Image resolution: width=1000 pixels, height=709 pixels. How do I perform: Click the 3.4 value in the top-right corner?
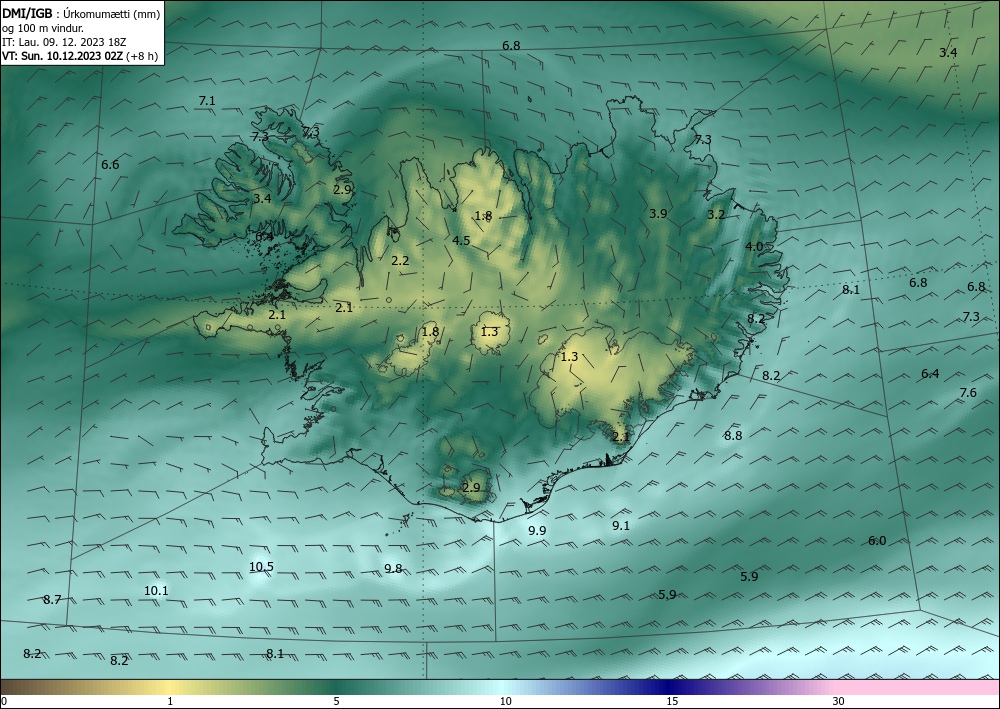pyautogui.click(x=948, y=53)
